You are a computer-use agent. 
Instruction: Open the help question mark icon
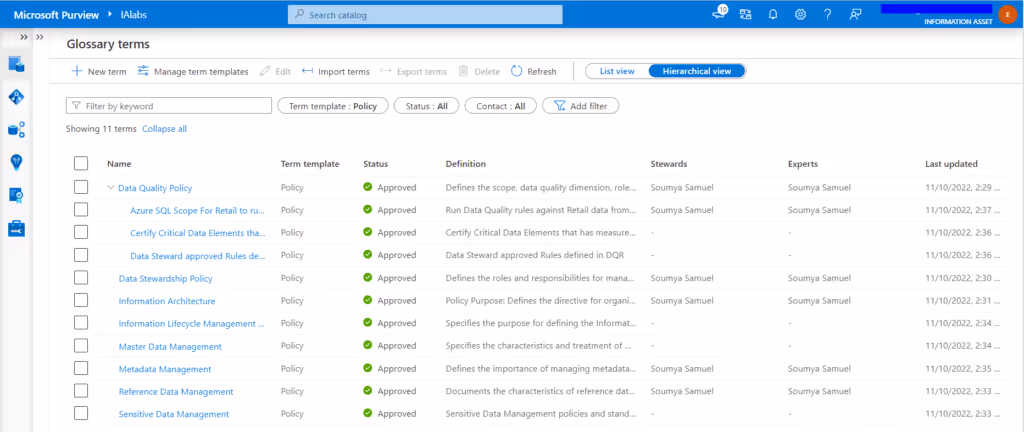click(827, 15)
